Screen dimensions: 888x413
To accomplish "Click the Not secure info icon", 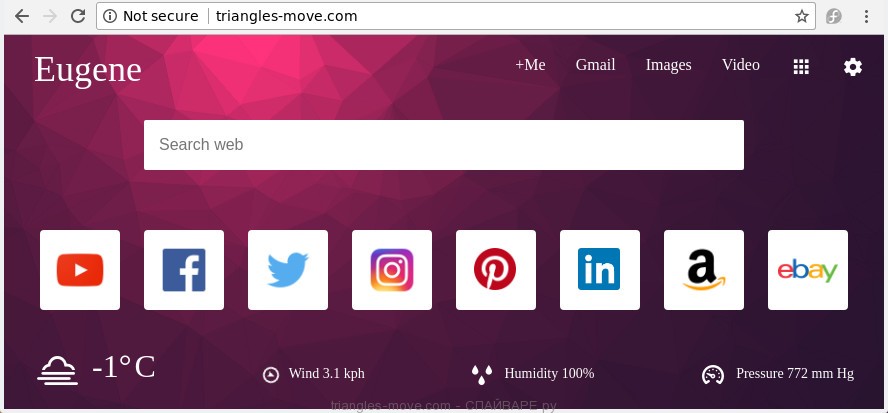I will 110,16.
